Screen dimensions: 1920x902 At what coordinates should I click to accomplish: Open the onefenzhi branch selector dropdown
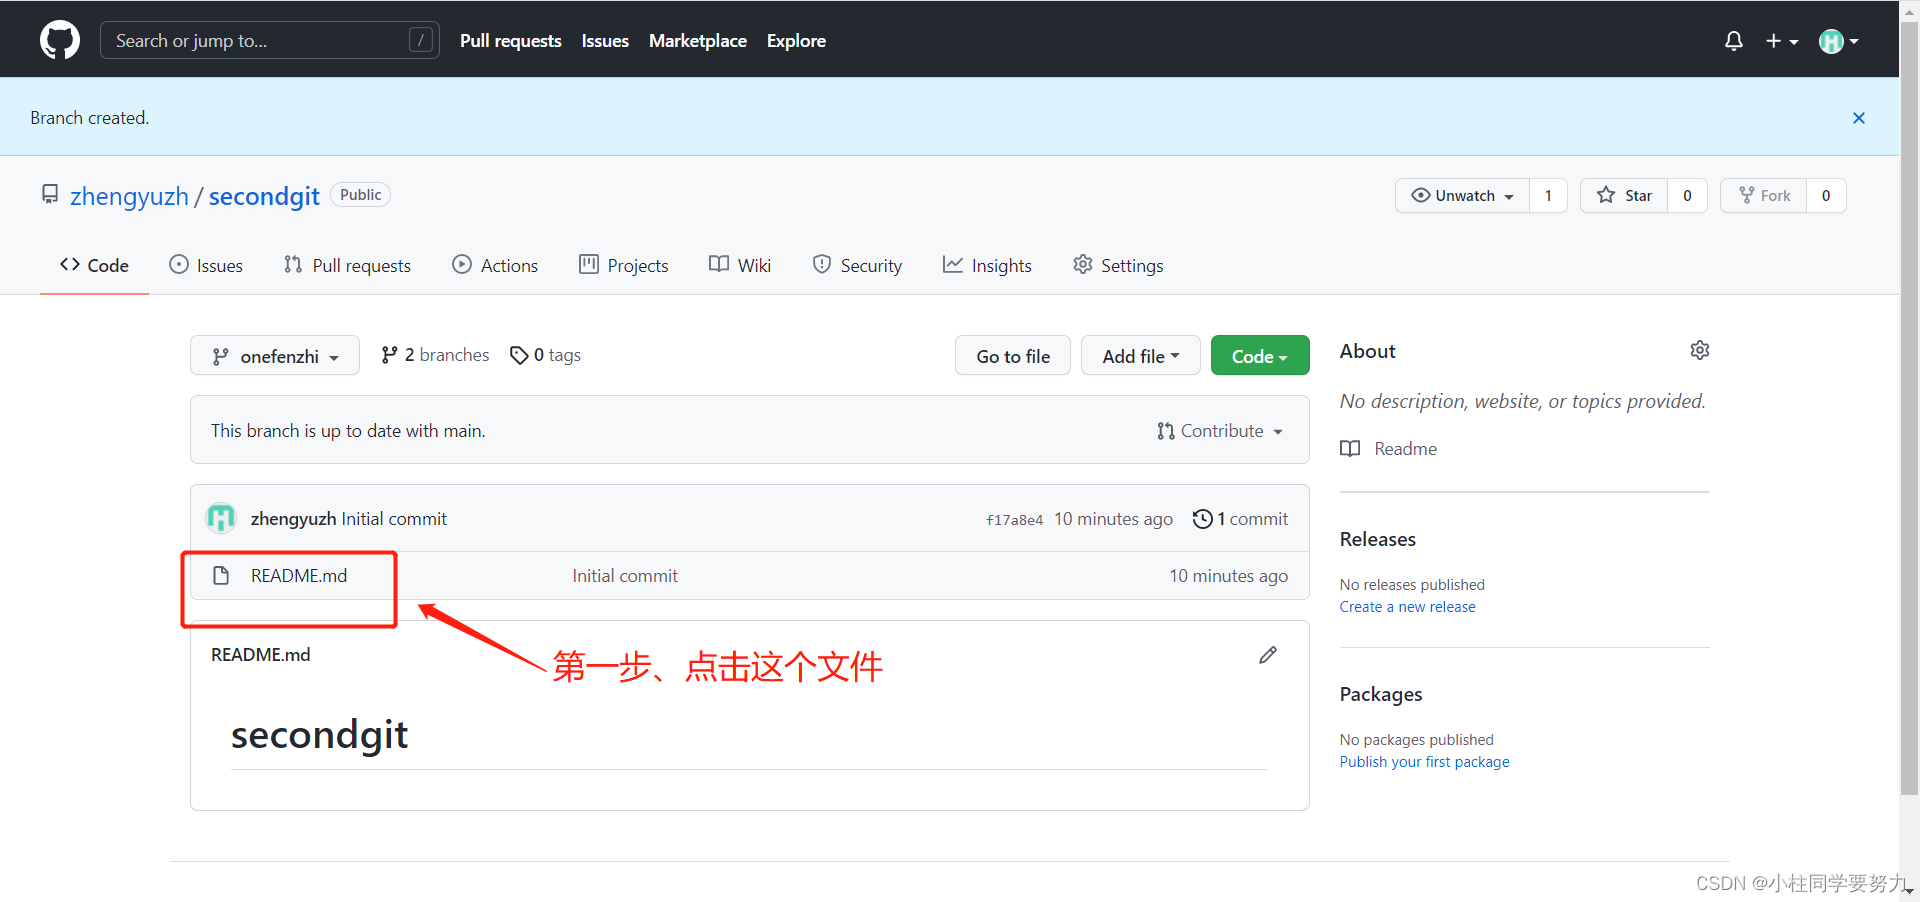point(274,355)
